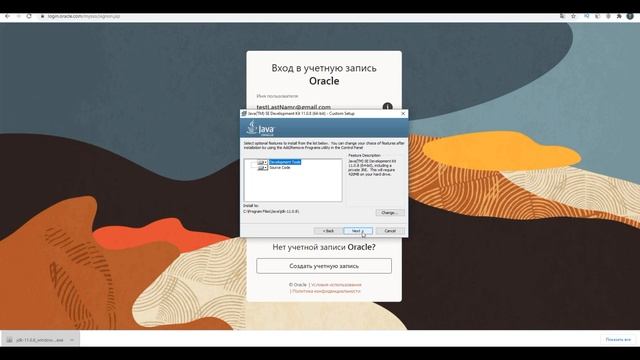The height and width of the screenshot is (360, 640).
Task: Click browser Back arrow
Action: click(x=7, y=16)
